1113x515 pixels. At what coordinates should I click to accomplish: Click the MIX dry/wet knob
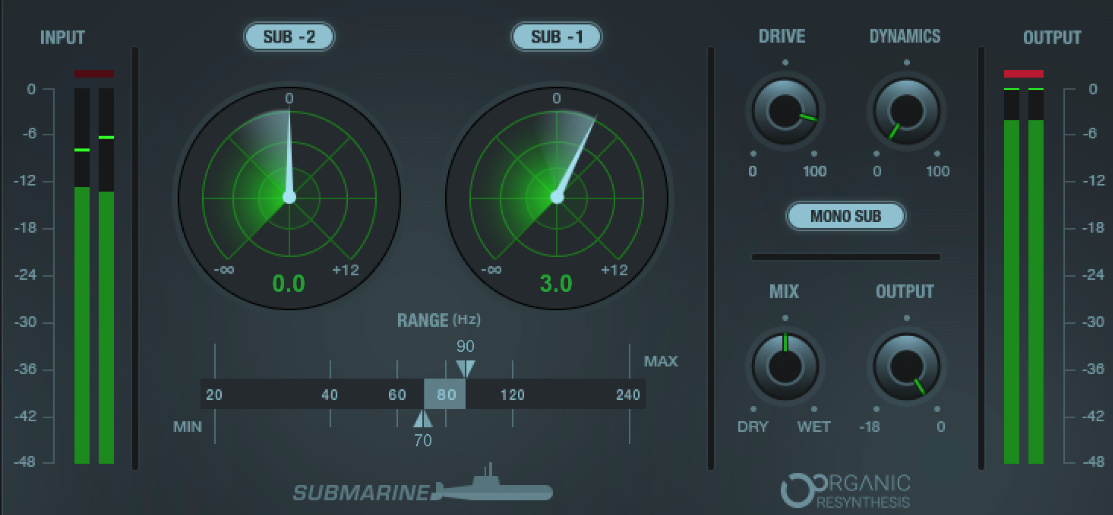(783, 365)
